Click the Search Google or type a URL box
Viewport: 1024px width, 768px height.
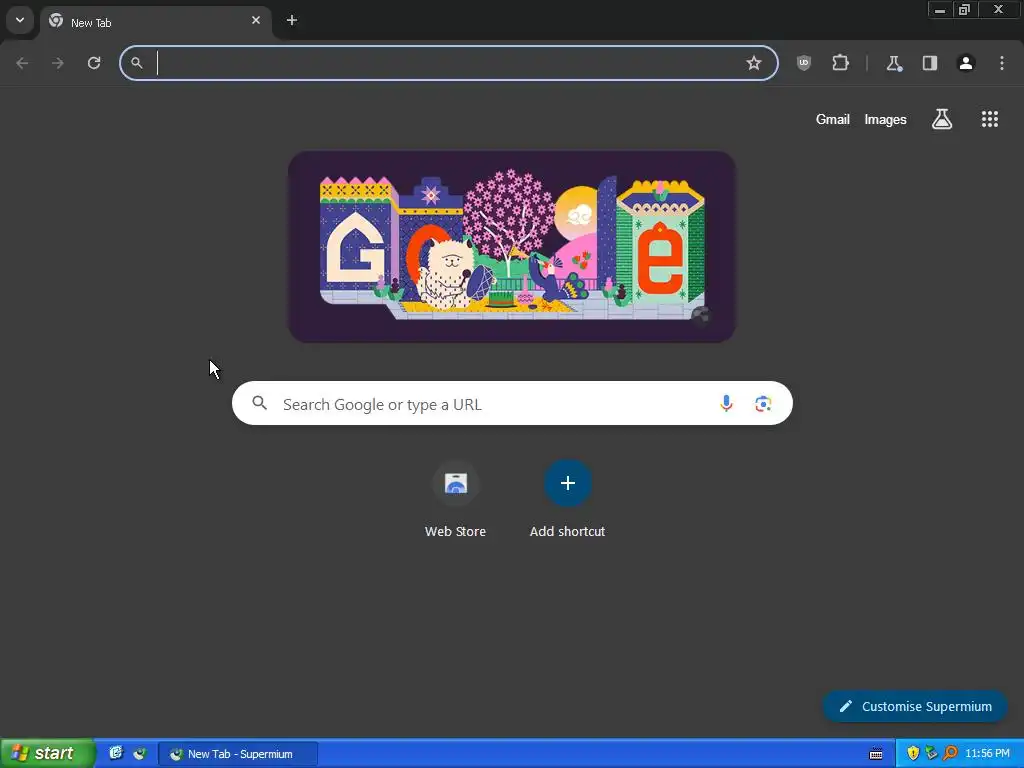[512, 404]
